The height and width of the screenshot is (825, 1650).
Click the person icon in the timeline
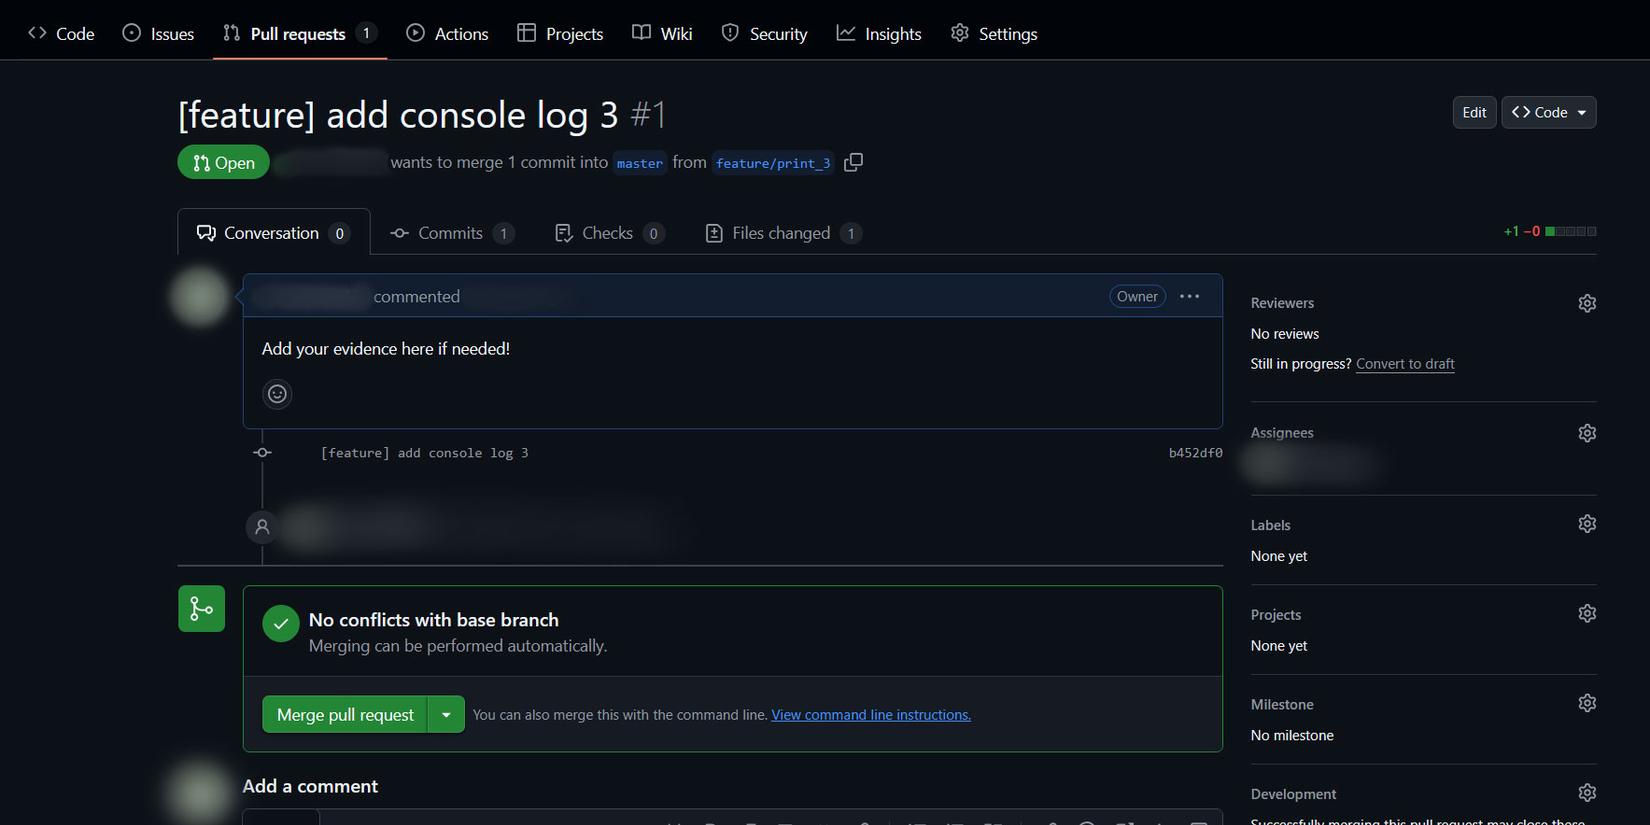(x=262, y=526)
